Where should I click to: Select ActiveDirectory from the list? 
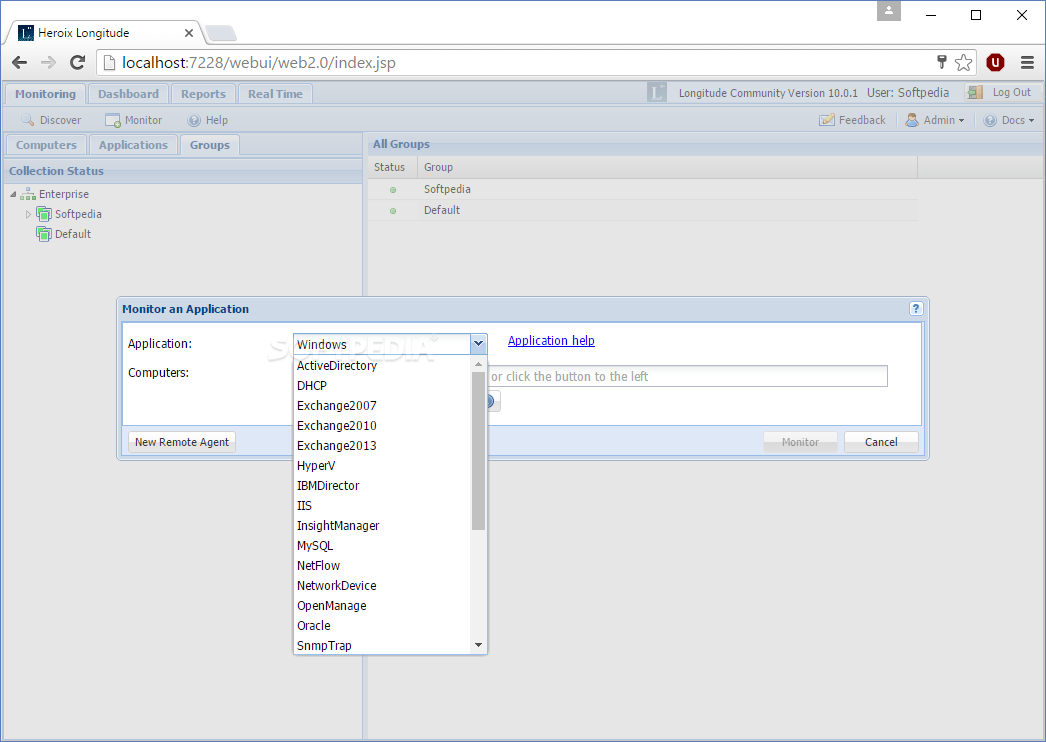pyautogui.click(x=382, y=366)
